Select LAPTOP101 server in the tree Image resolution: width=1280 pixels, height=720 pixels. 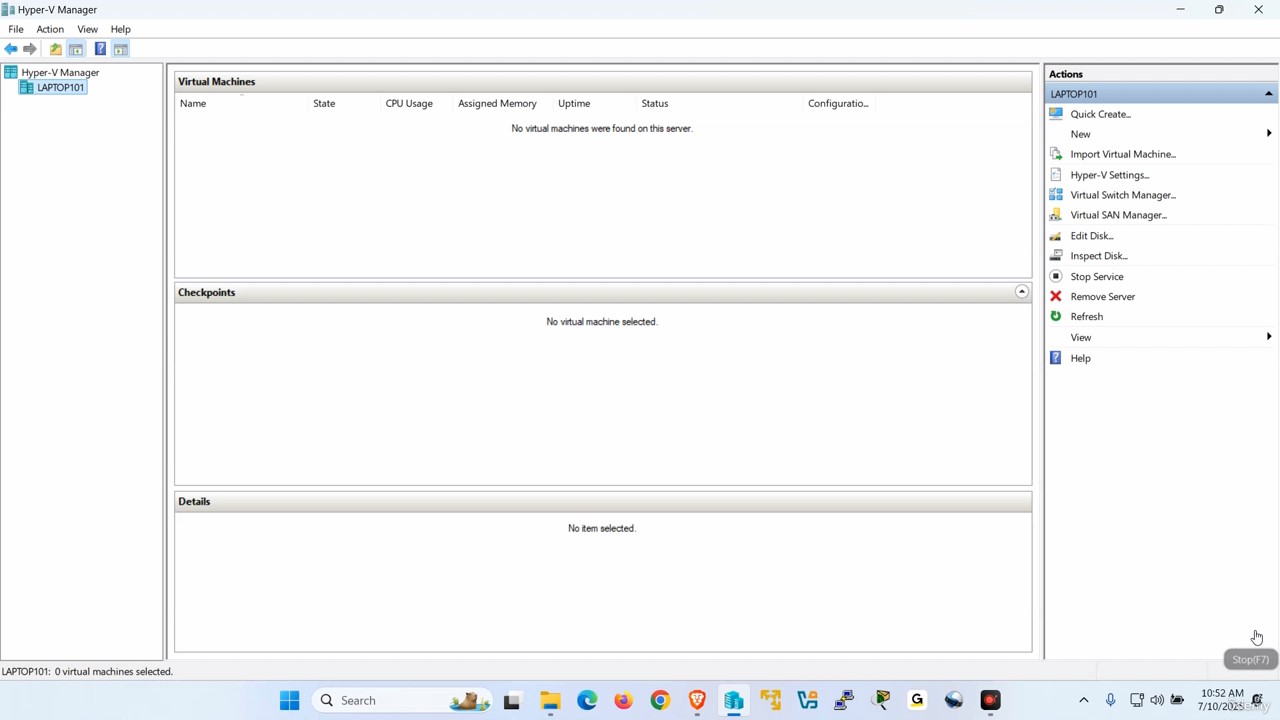(60, 87)
